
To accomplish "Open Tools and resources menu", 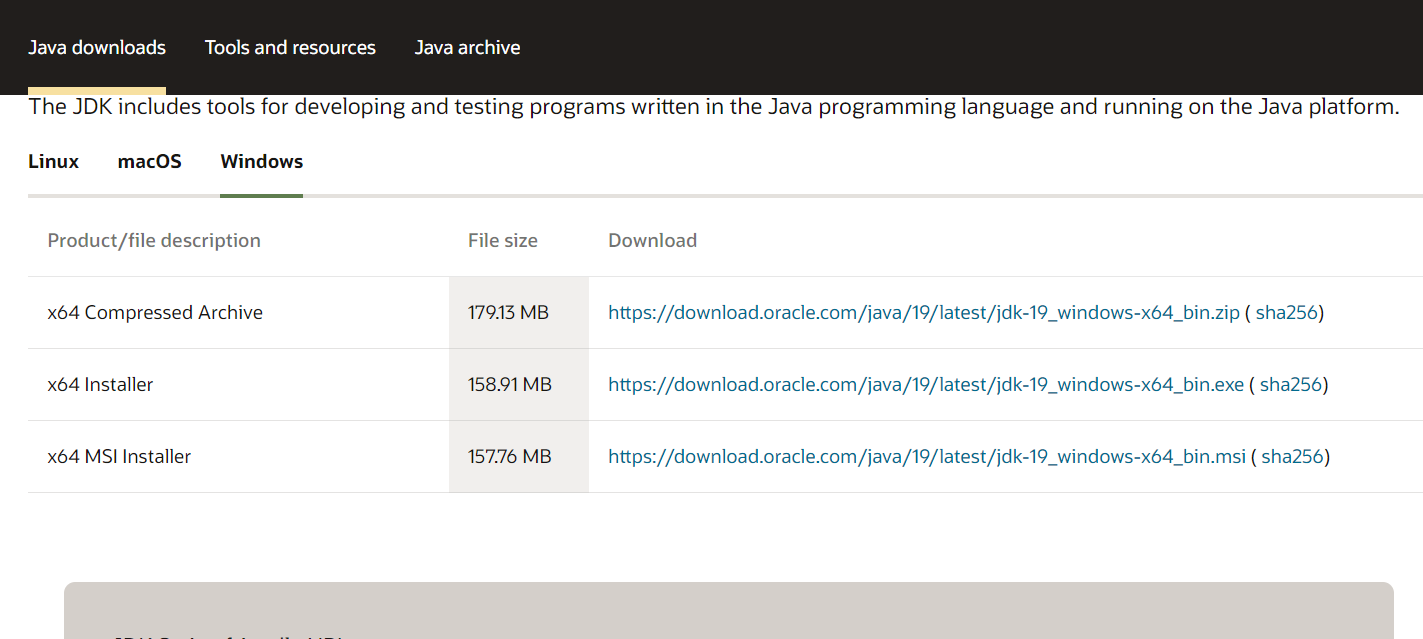I will tap(290, 47).
